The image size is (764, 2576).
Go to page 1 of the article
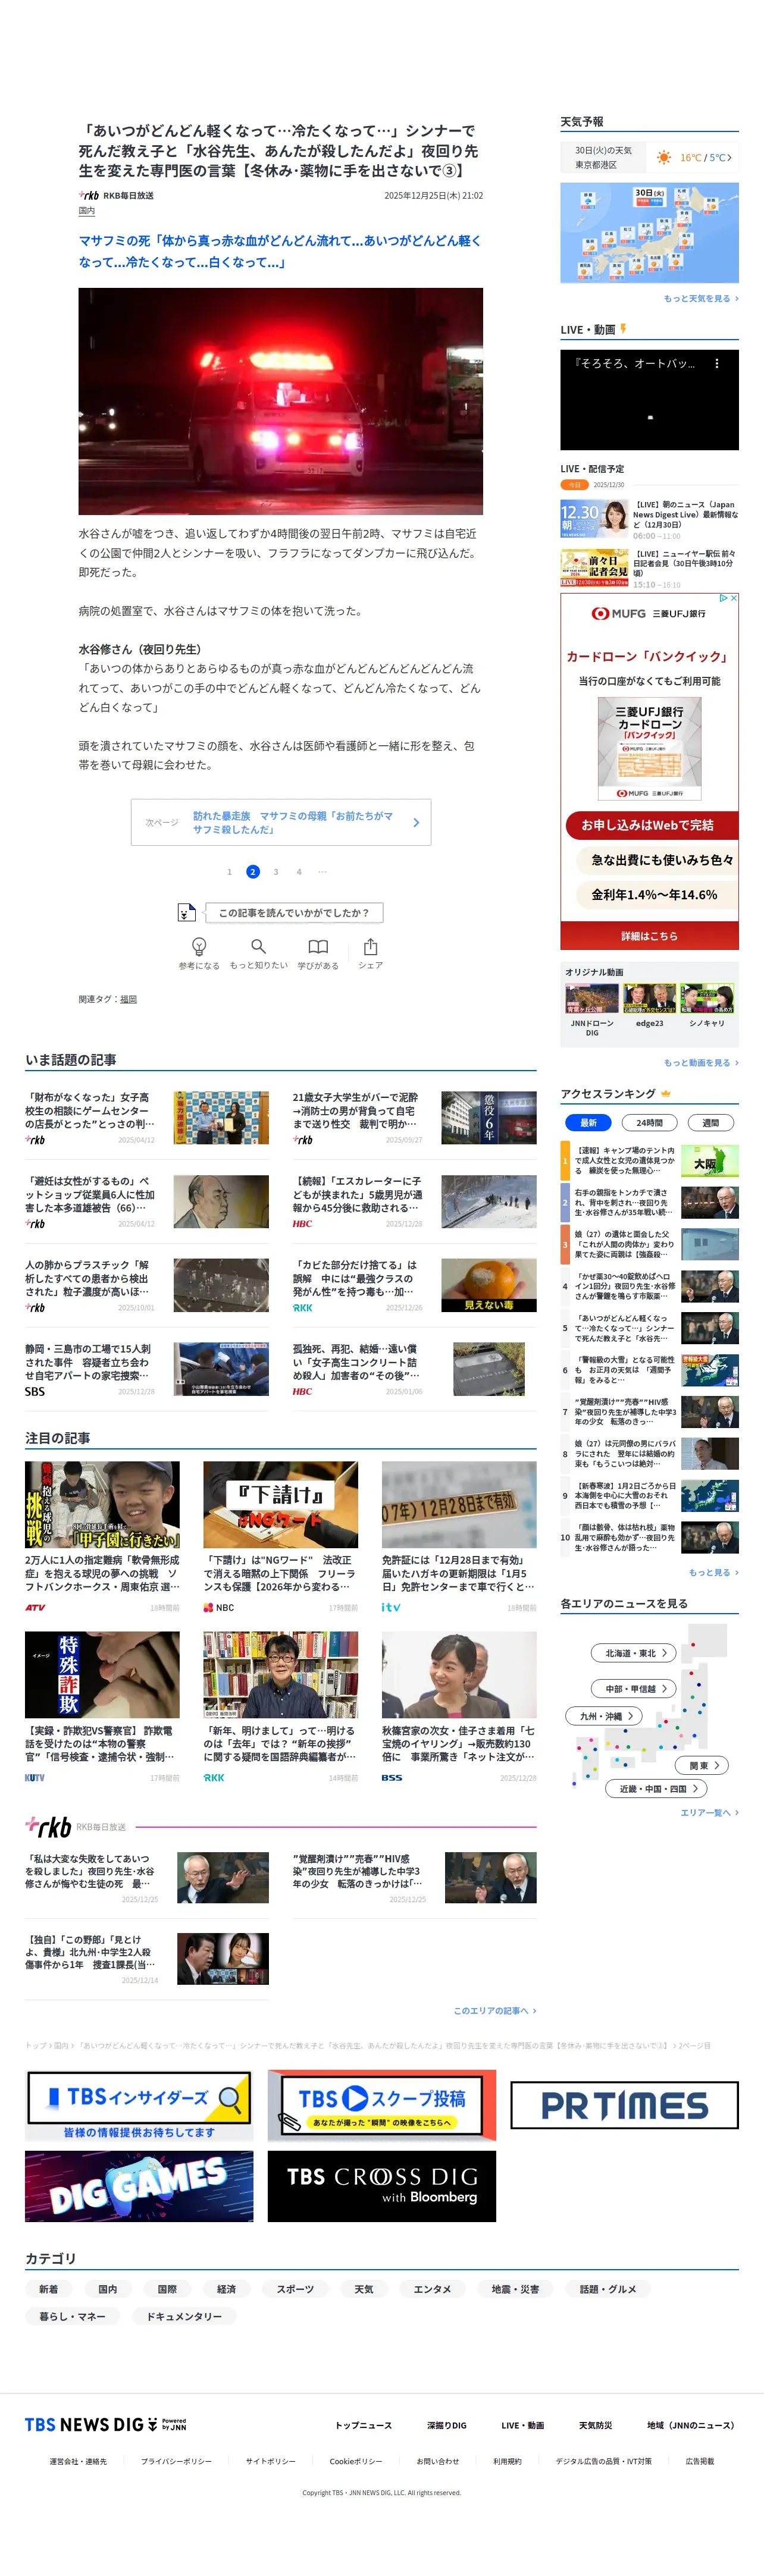point(229,872)
